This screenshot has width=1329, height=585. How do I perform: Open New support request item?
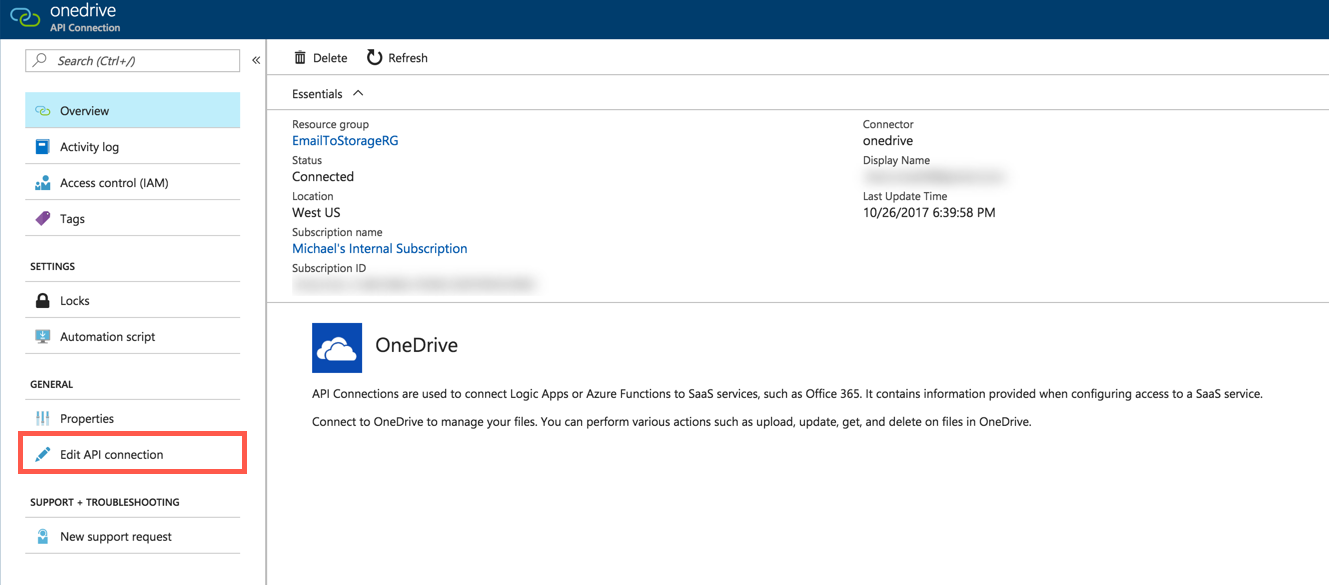[132, 537]
